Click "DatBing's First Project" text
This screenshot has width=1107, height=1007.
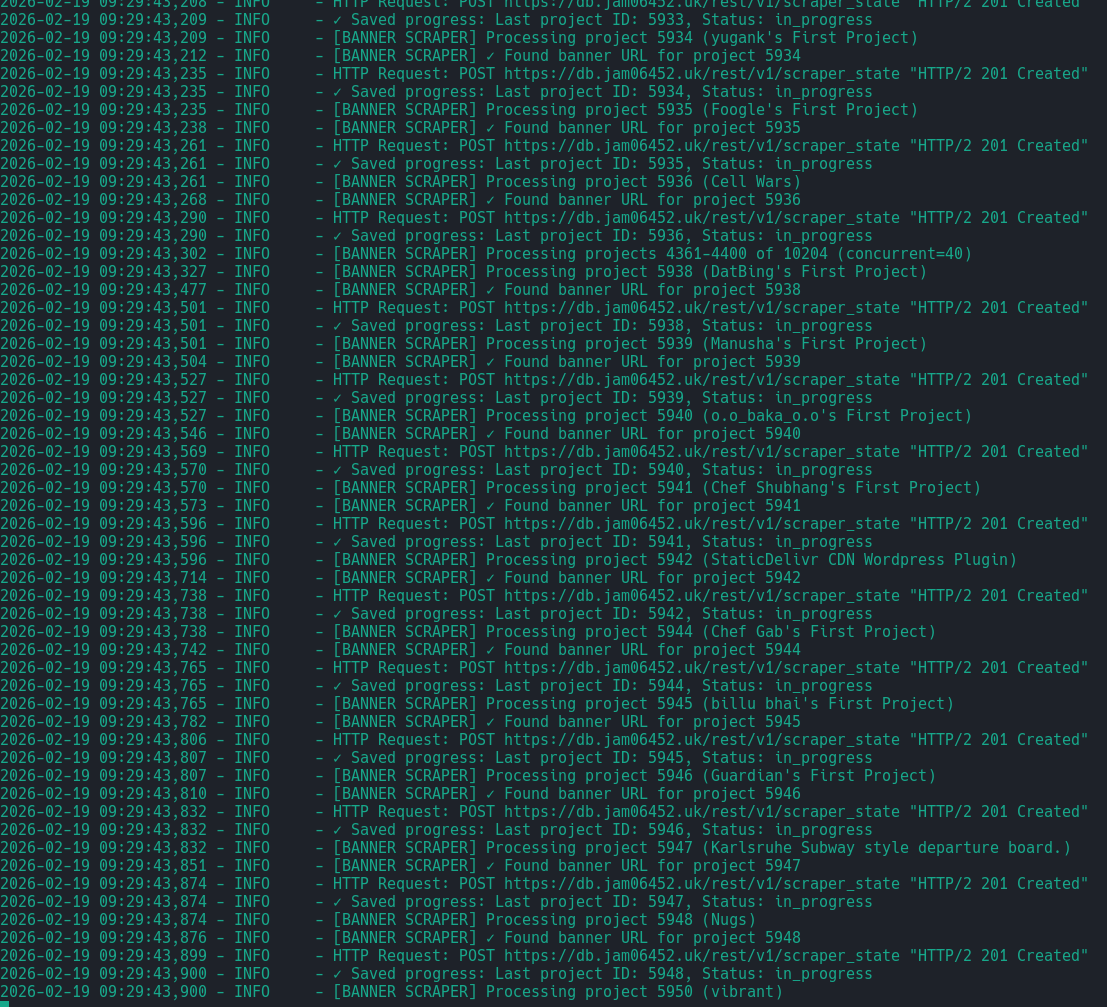tap(813, 272)
